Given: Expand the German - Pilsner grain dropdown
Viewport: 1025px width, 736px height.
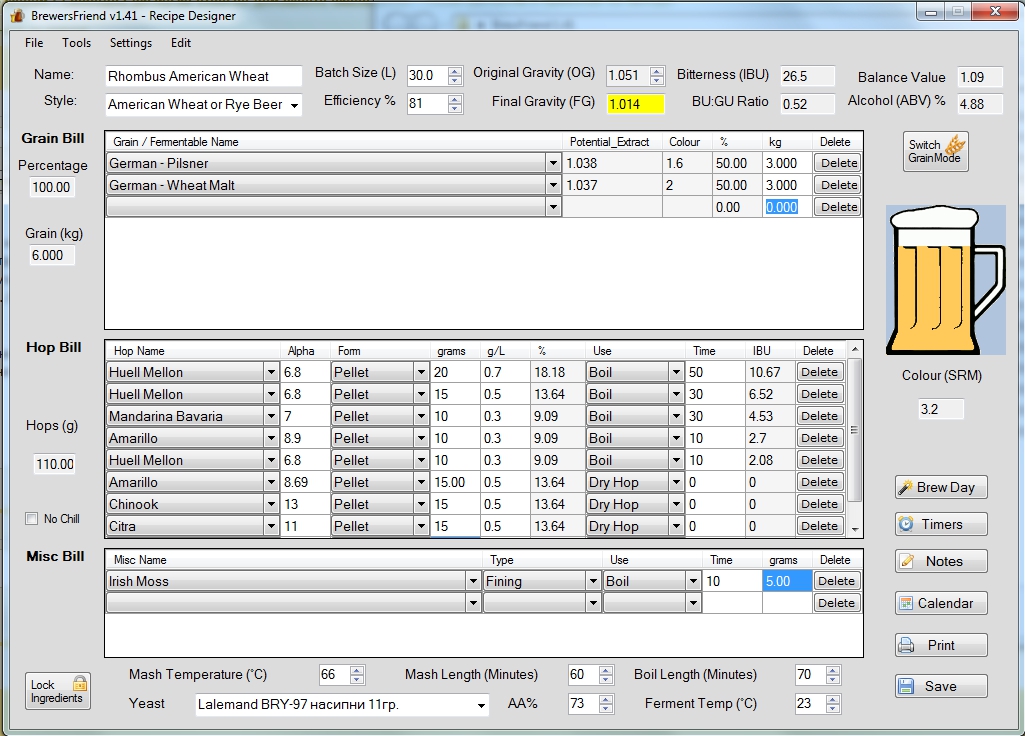Looking at the screenshot, I should 553,163.
